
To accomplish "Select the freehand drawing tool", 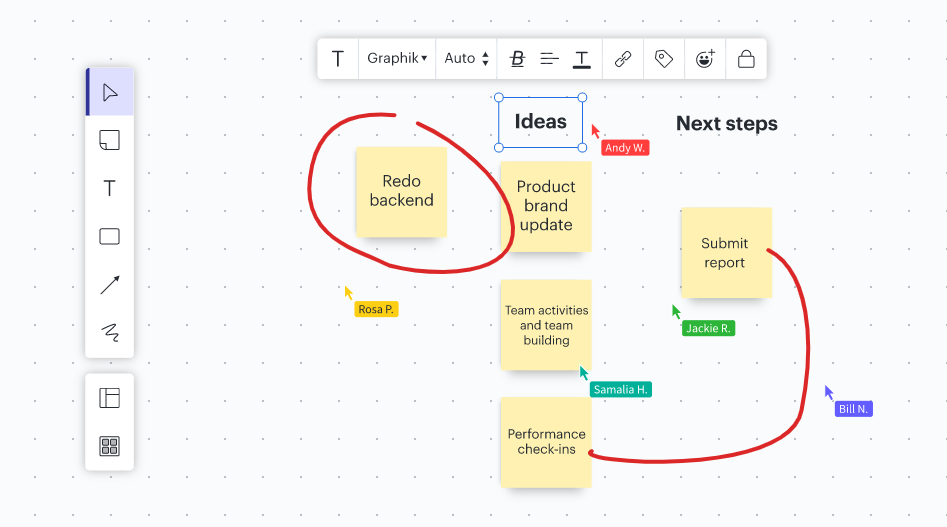I will 110,333.
